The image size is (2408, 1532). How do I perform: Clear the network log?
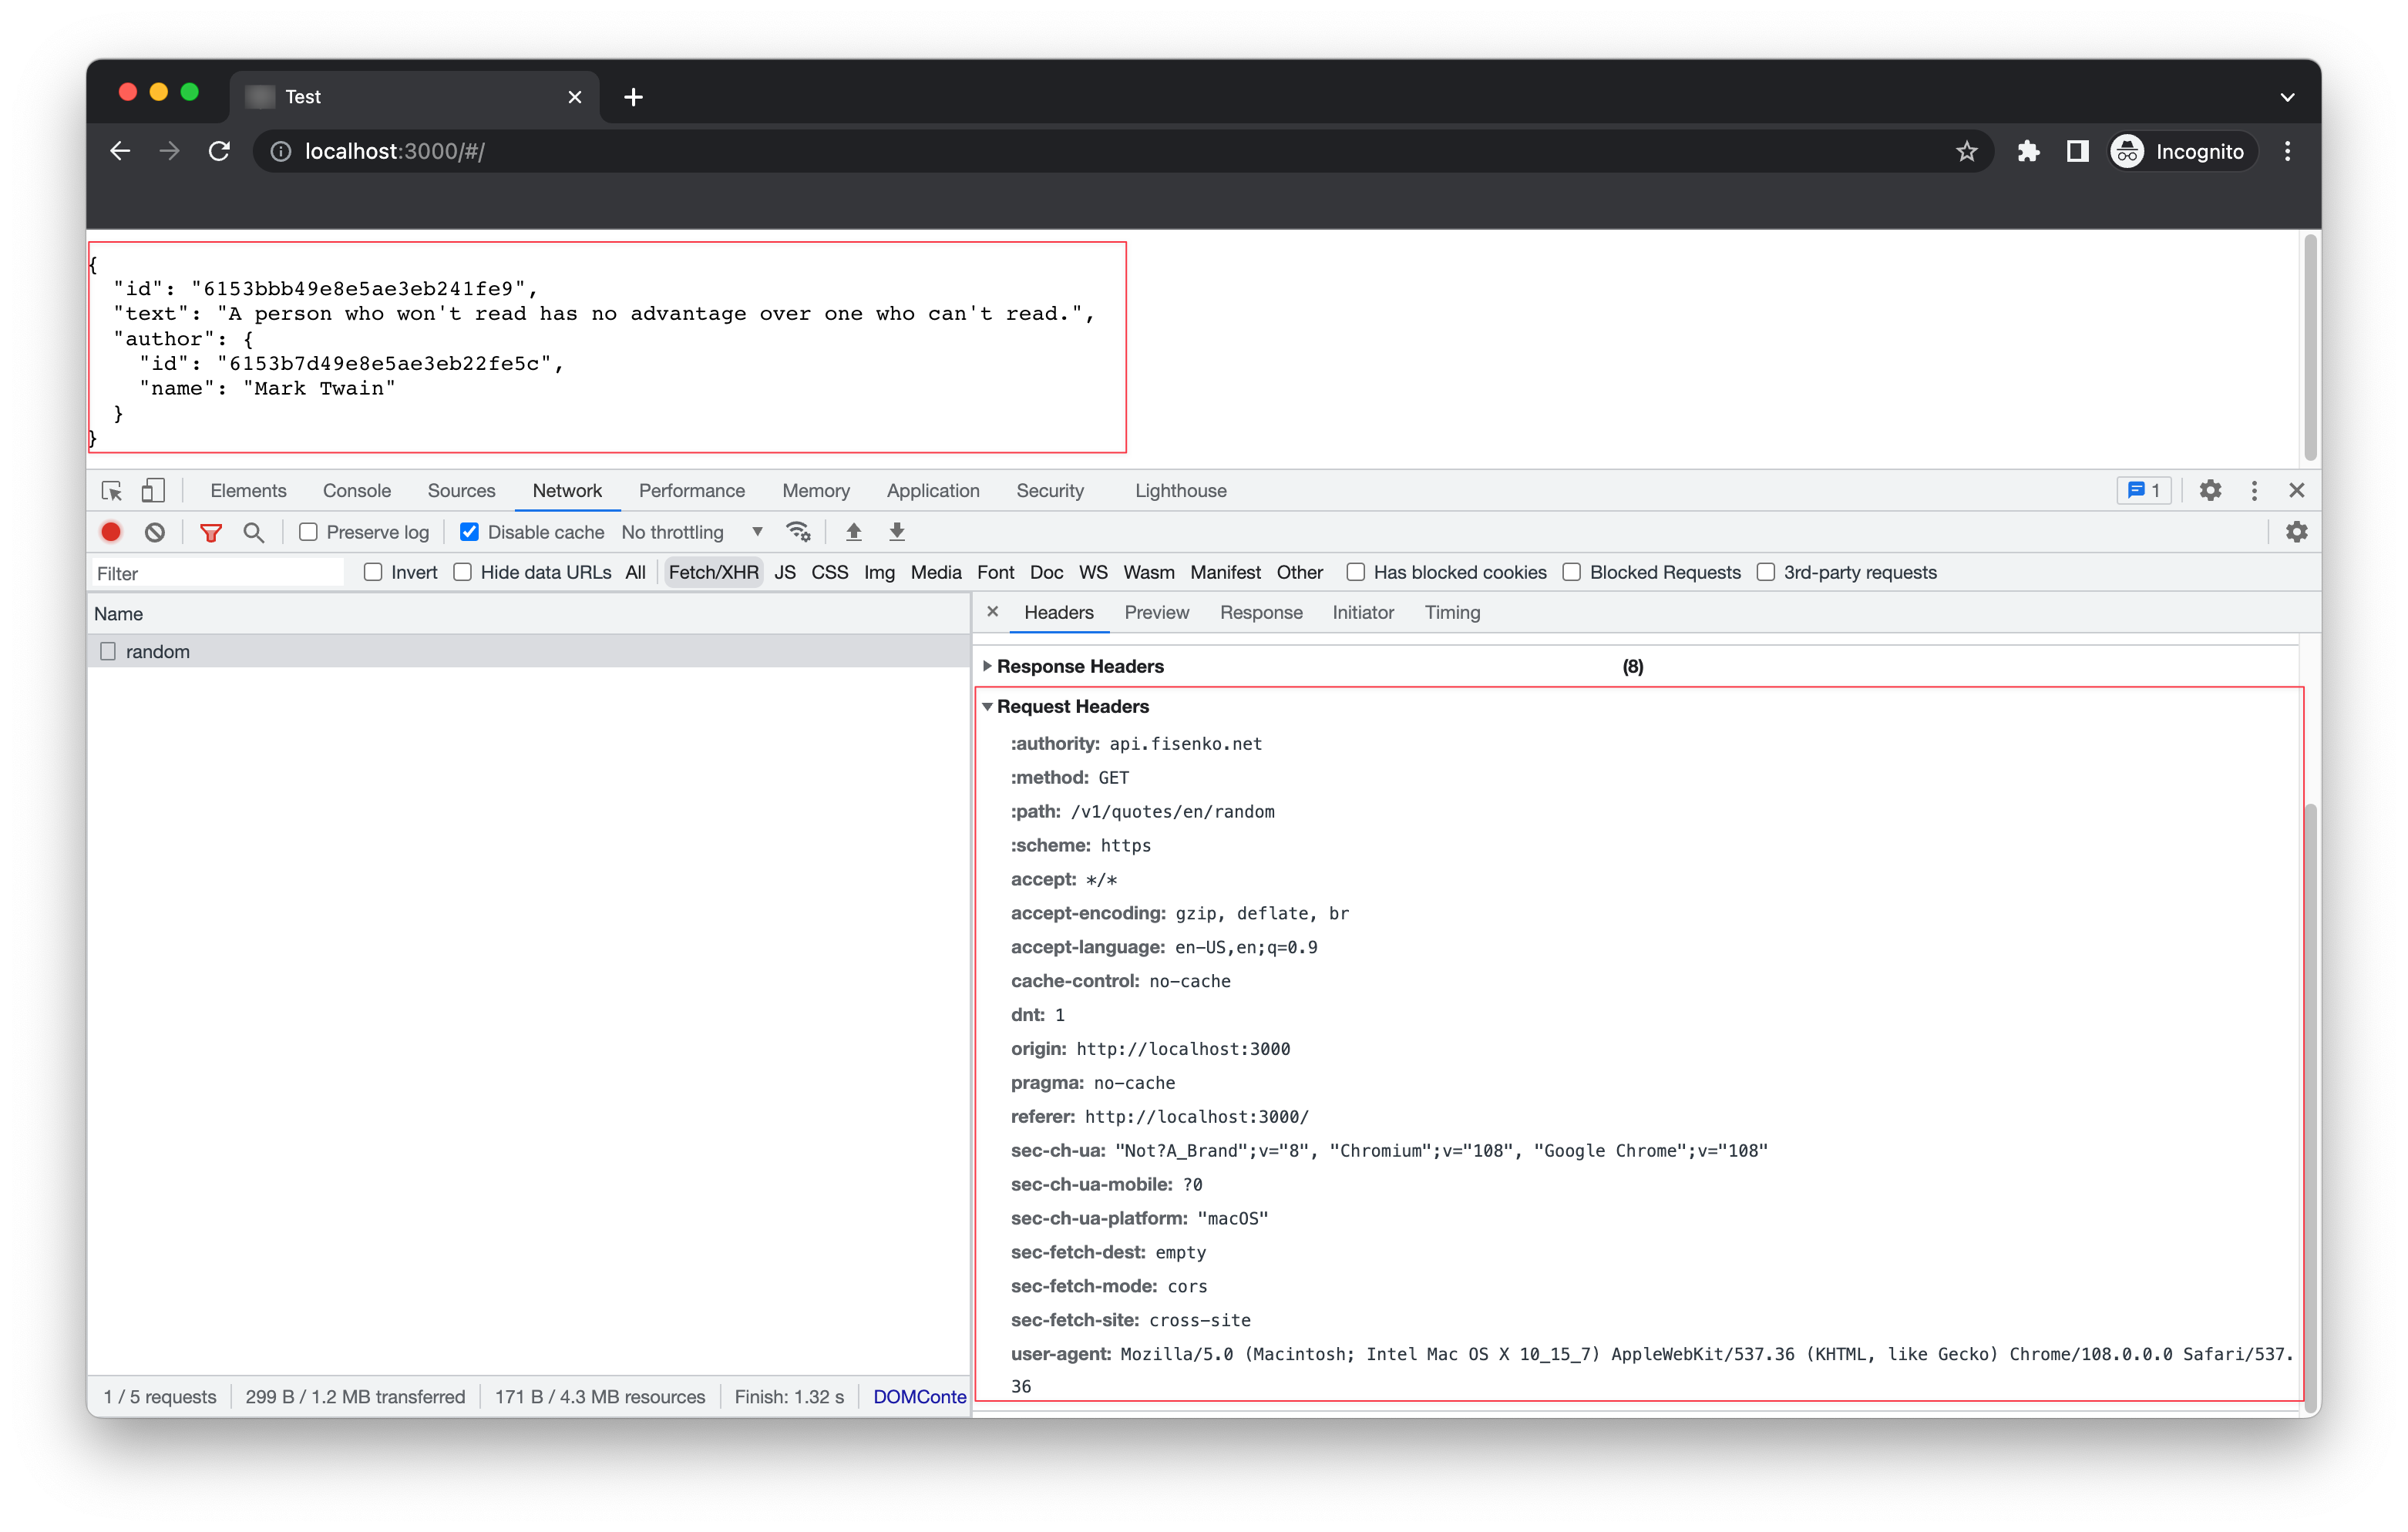coord(154,531)
